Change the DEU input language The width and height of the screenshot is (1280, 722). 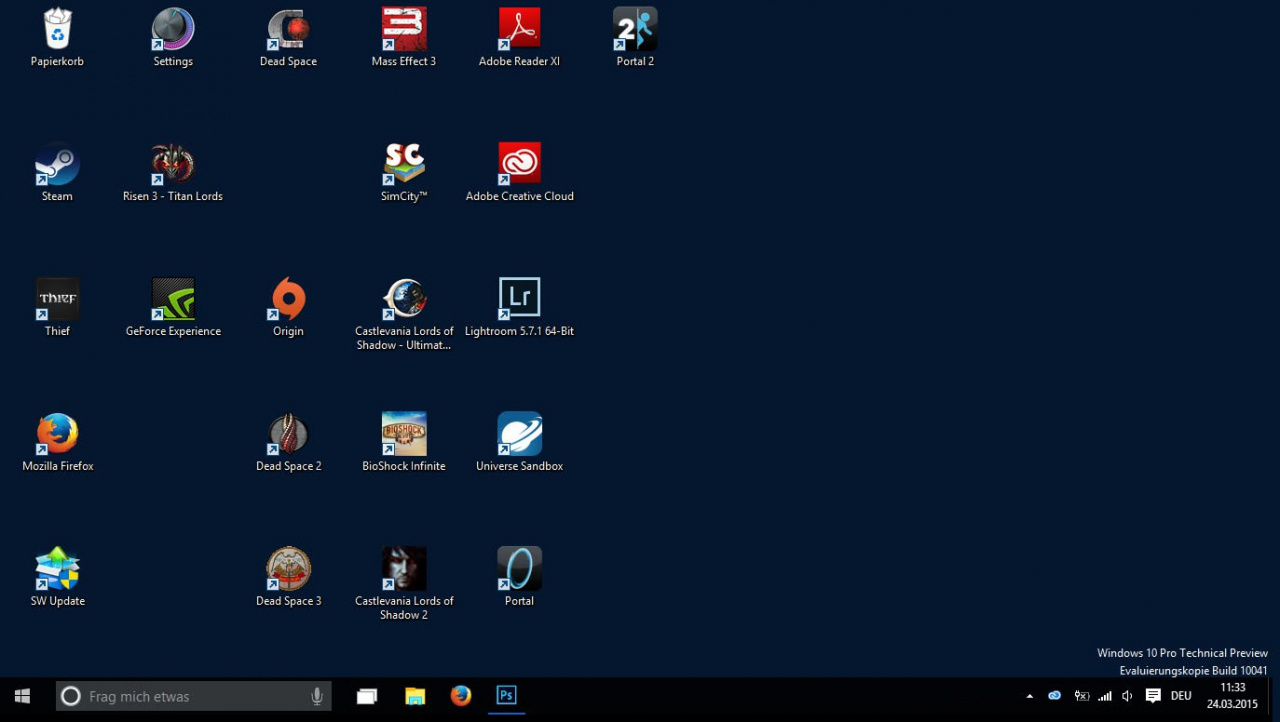[x=1181, y=696]
